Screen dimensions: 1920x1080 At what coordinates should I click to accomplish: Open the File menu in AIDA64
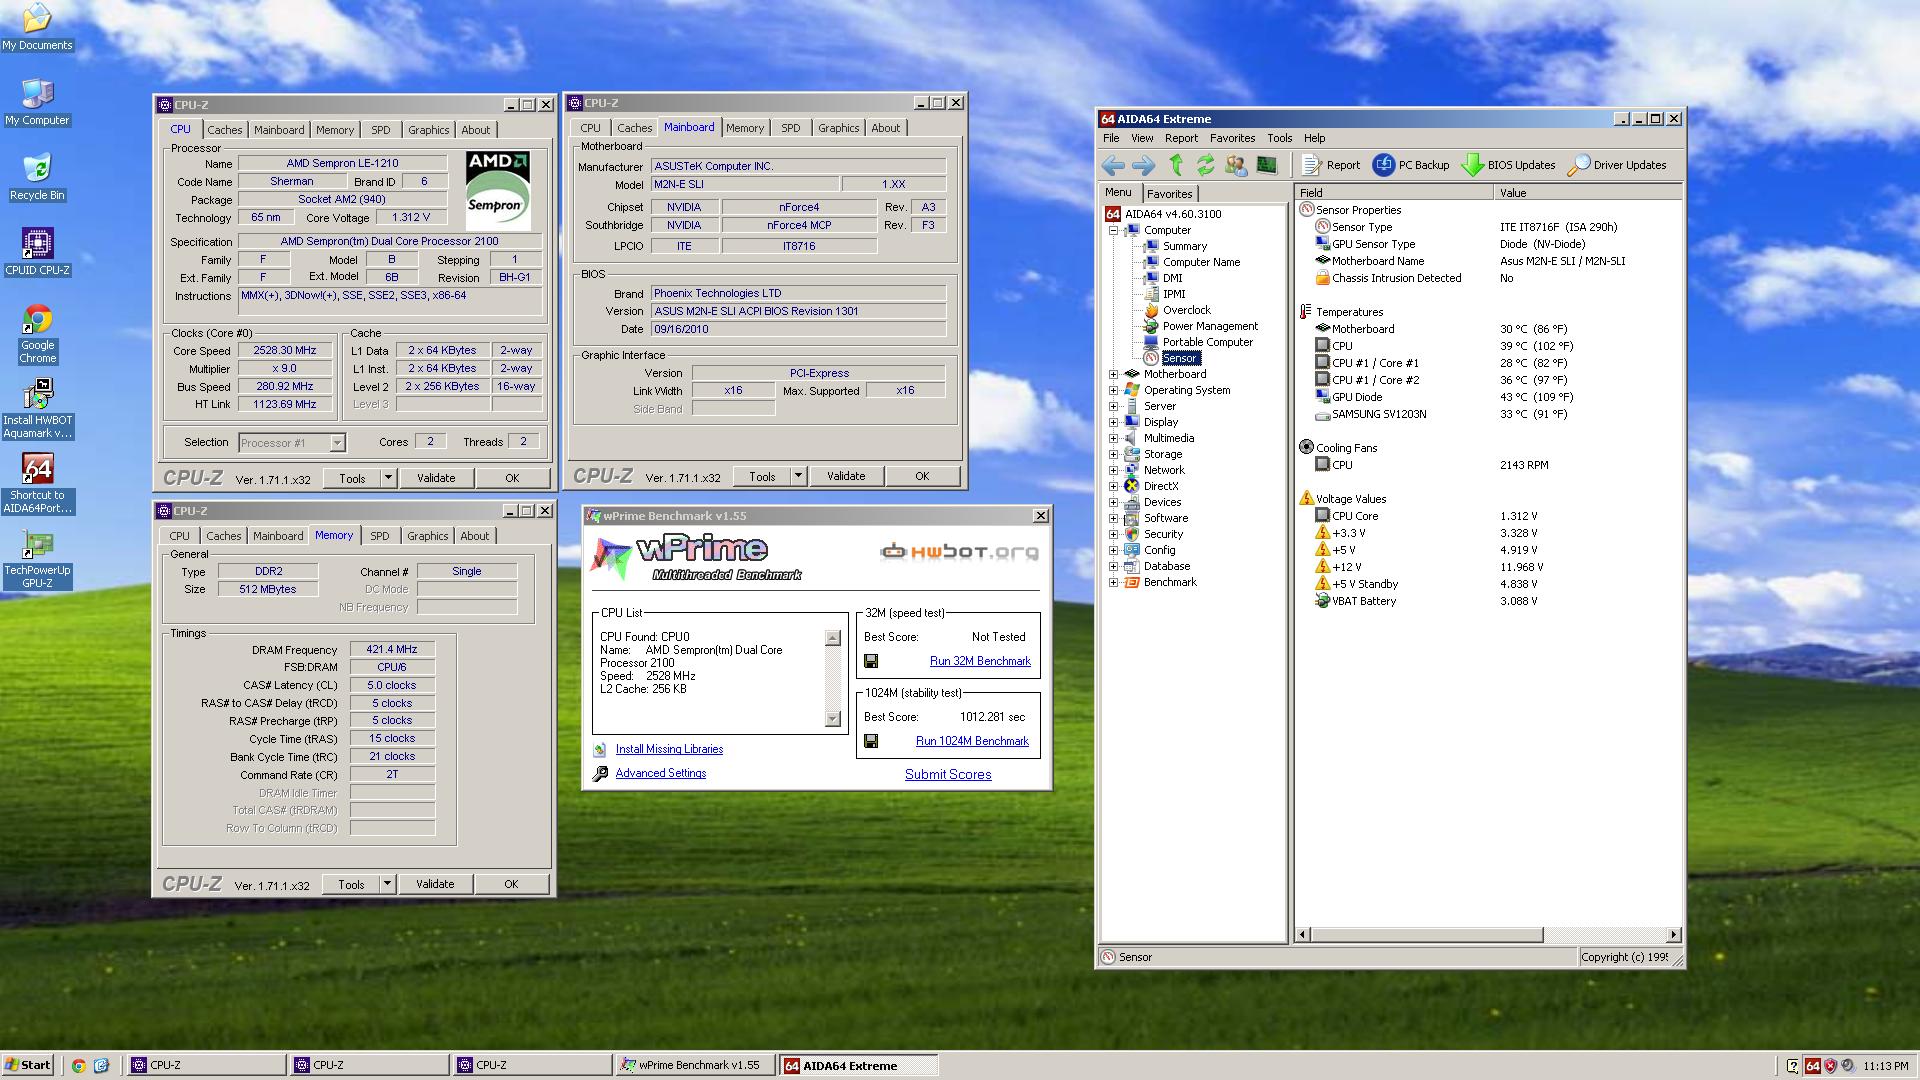[1111, 138]
